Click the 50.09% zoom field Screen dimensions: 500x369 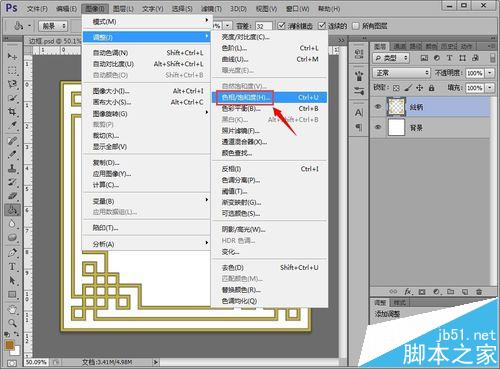36,362
